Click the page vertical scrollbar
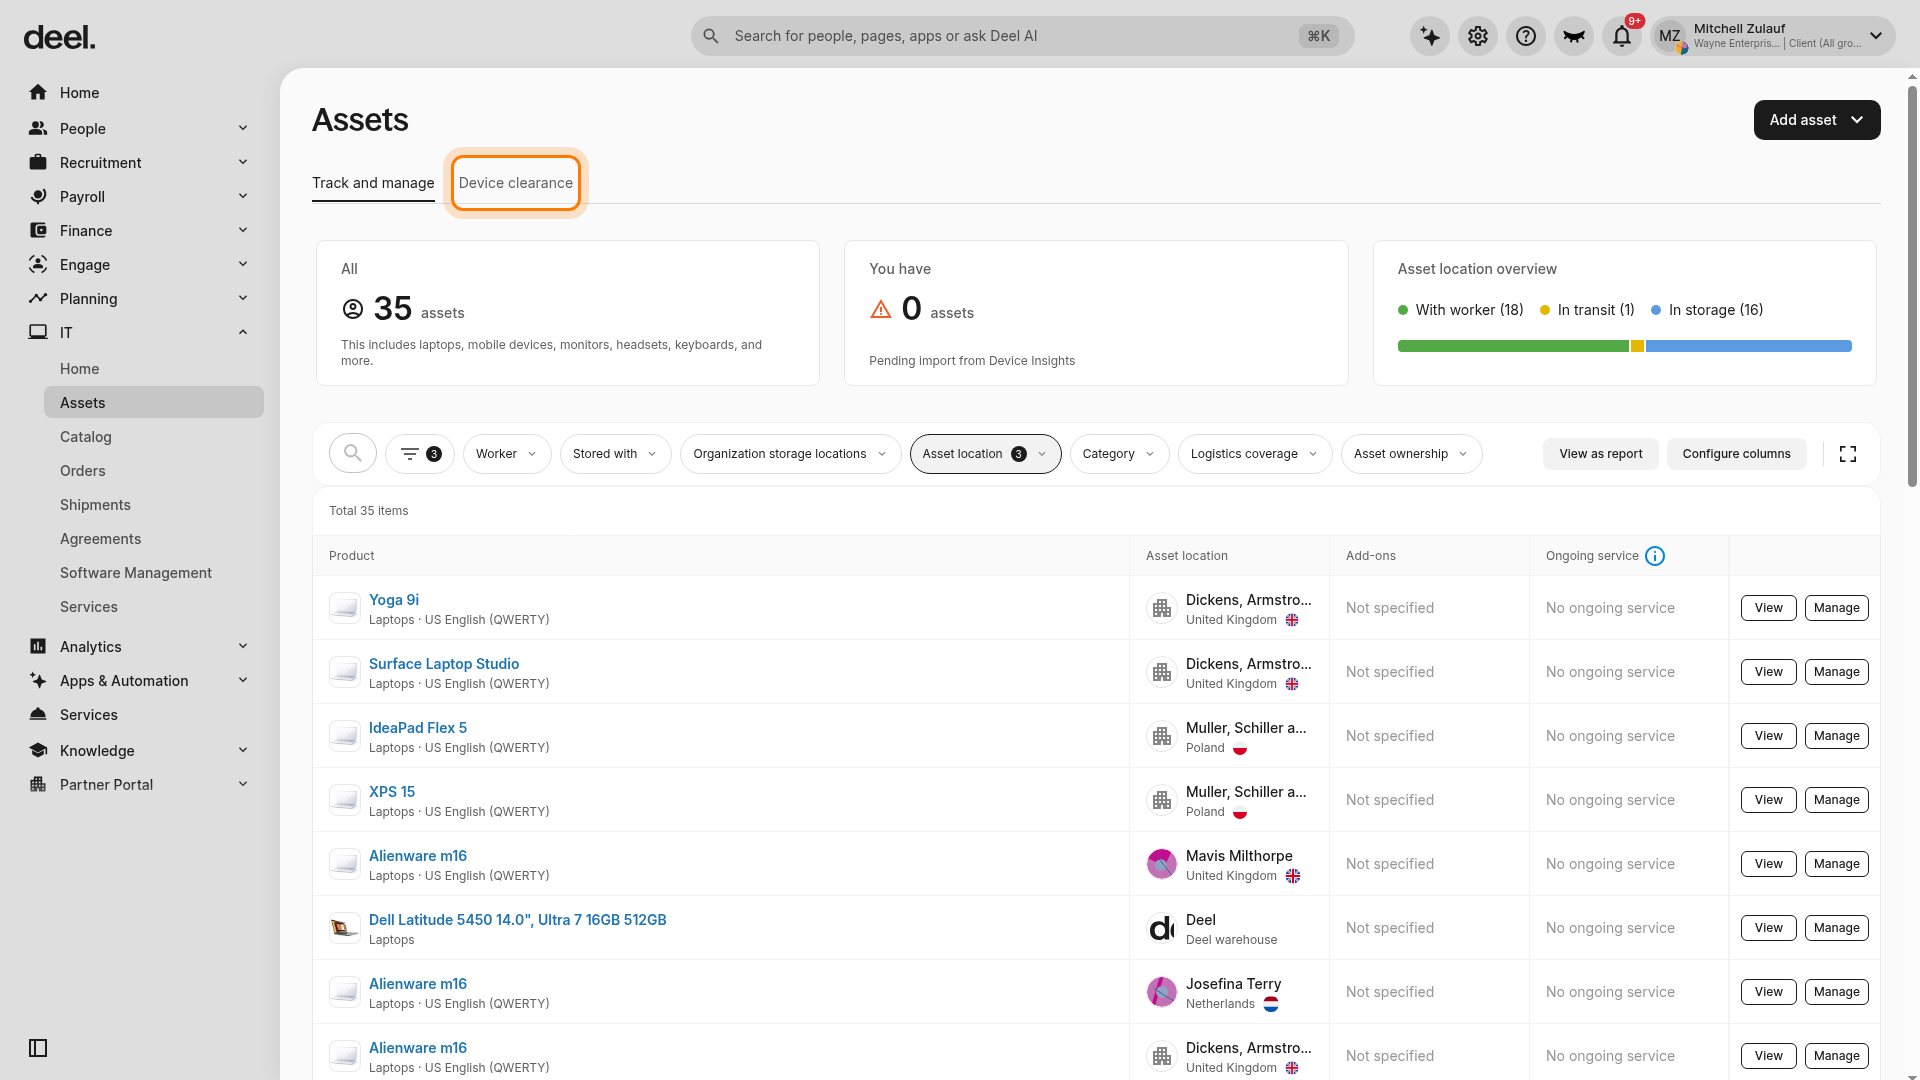Viewport: 1920px width, 1080px height. 1912,286
